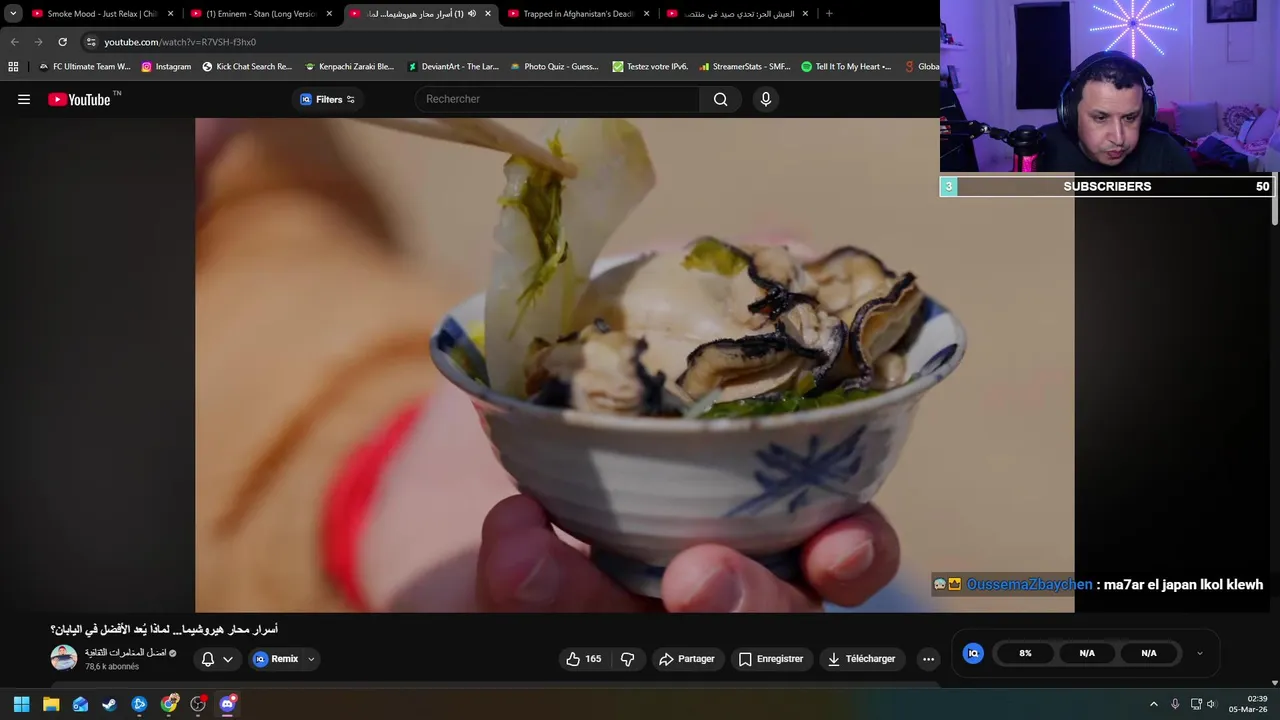This screenshot has width=1280, height=720.
Task: Click the system tray microphone icon
Action: coord(1175,704)
